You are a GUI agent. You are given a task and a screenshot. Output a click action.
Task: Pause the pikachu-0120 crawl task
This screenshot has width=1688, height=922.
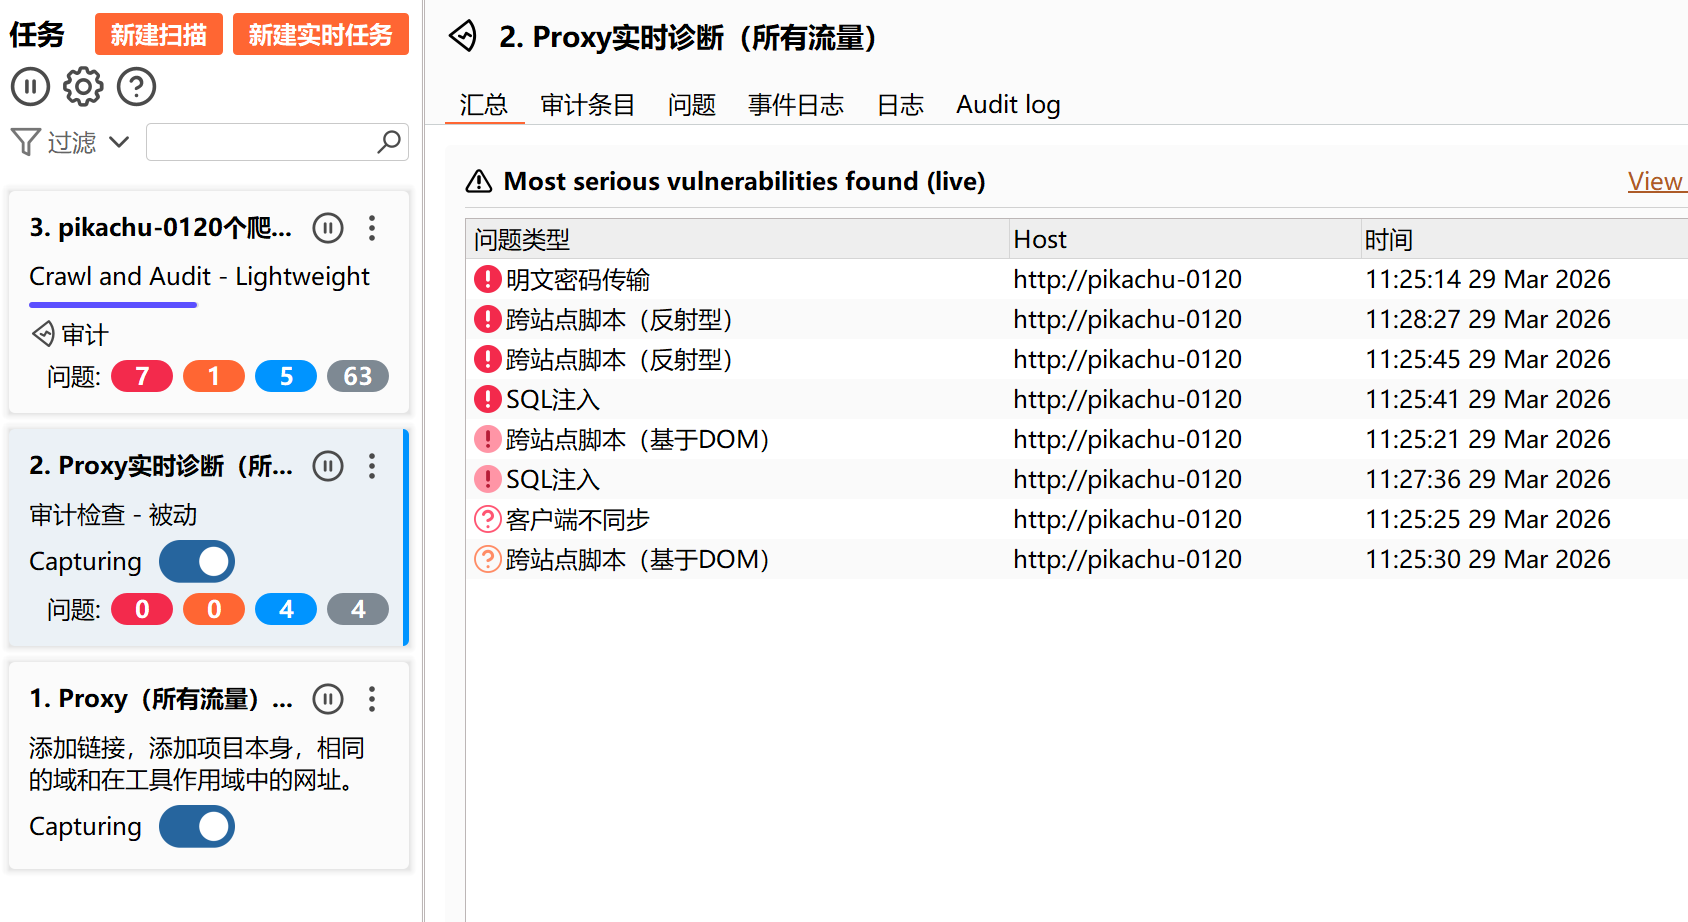click(x=328, y=228)
